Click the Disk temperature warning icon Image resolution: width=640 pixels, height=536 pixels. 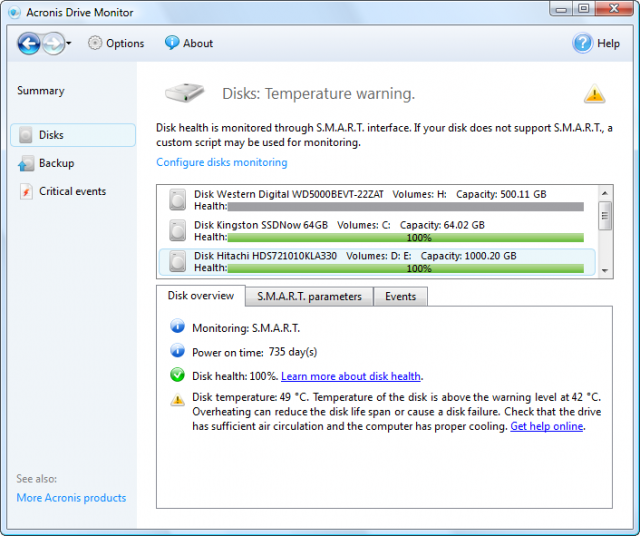point(178,399)
